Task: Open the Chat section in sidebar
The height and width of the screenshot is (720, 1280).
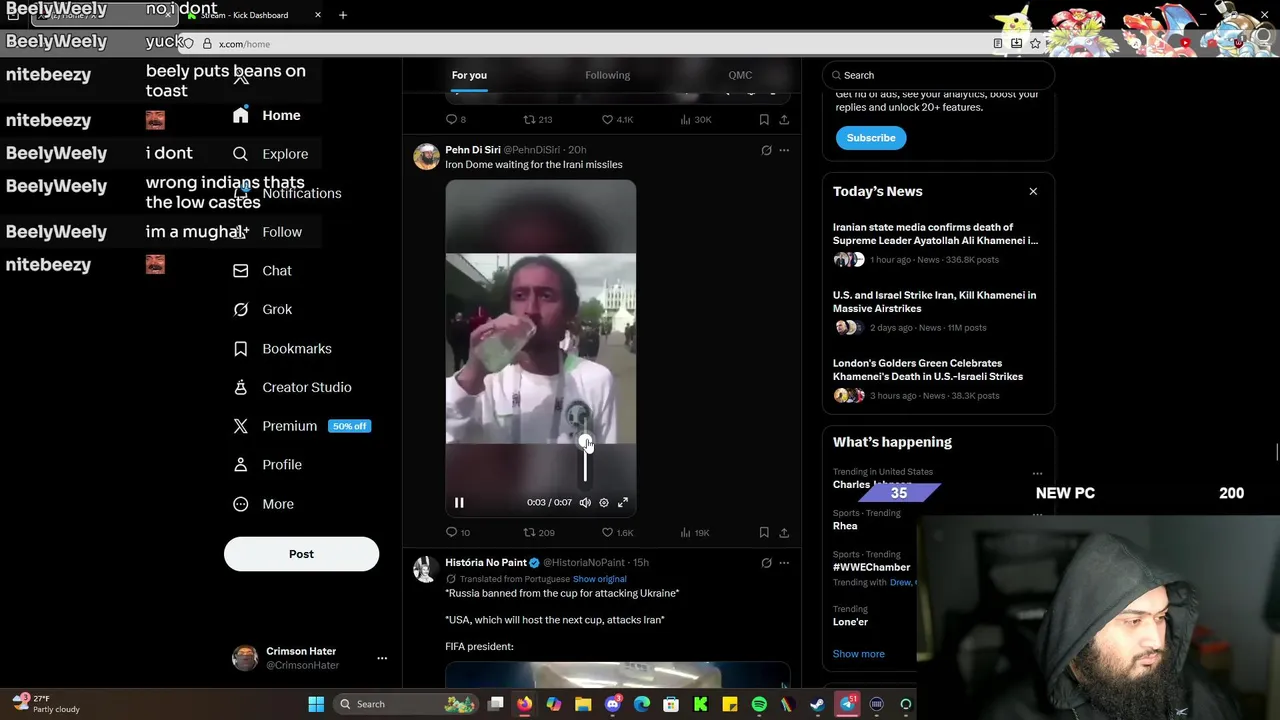Action: [x=262, y=271]
